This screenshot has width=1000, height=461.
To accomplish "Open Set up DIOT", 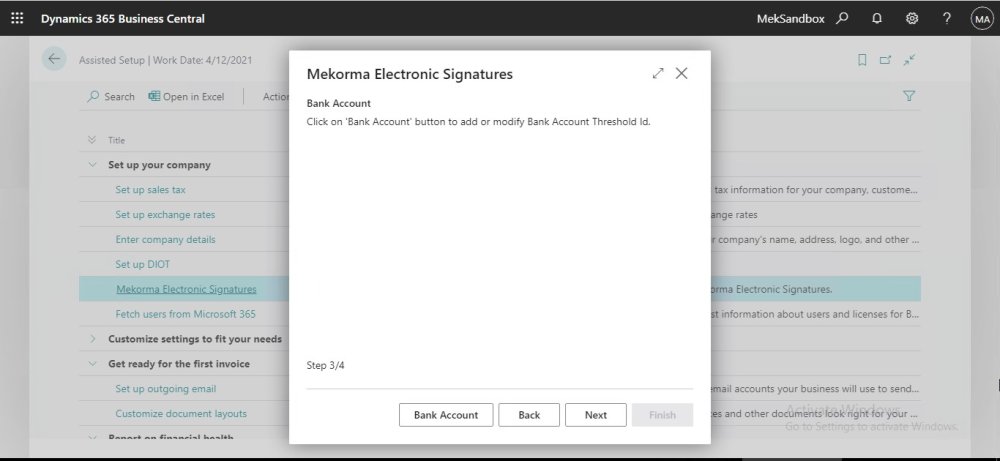I will click(143, 264).
